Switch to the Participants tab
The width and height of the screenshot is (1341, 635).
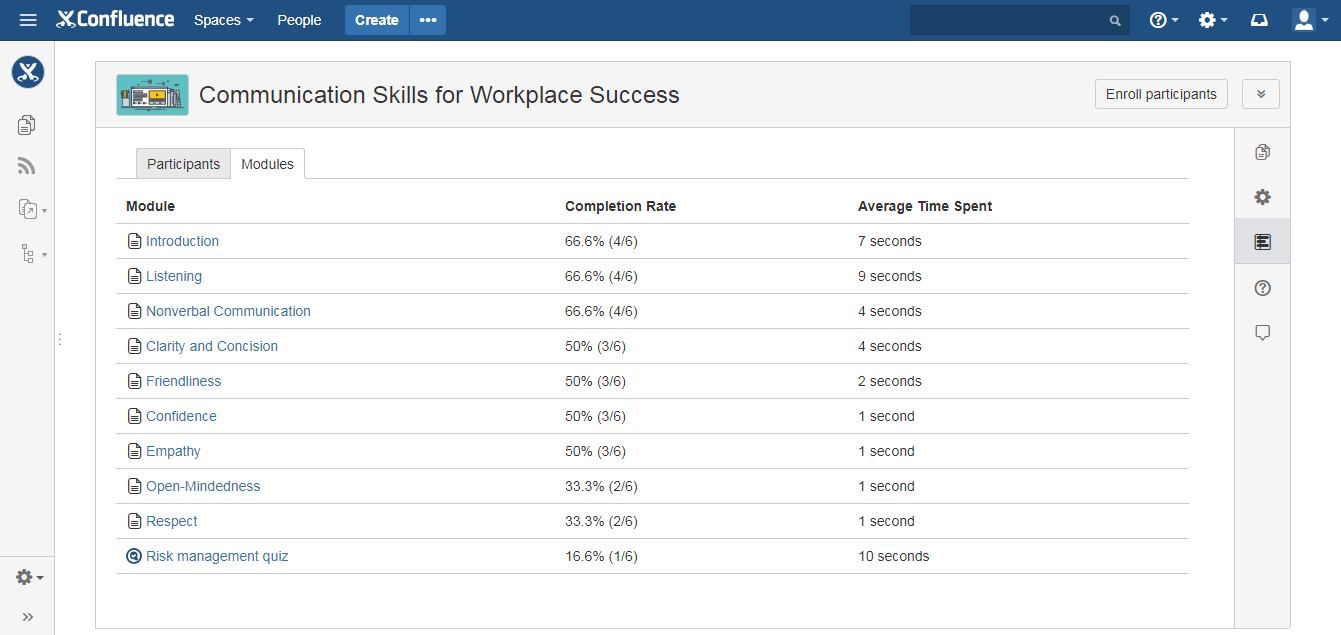(x=182, y=163)
